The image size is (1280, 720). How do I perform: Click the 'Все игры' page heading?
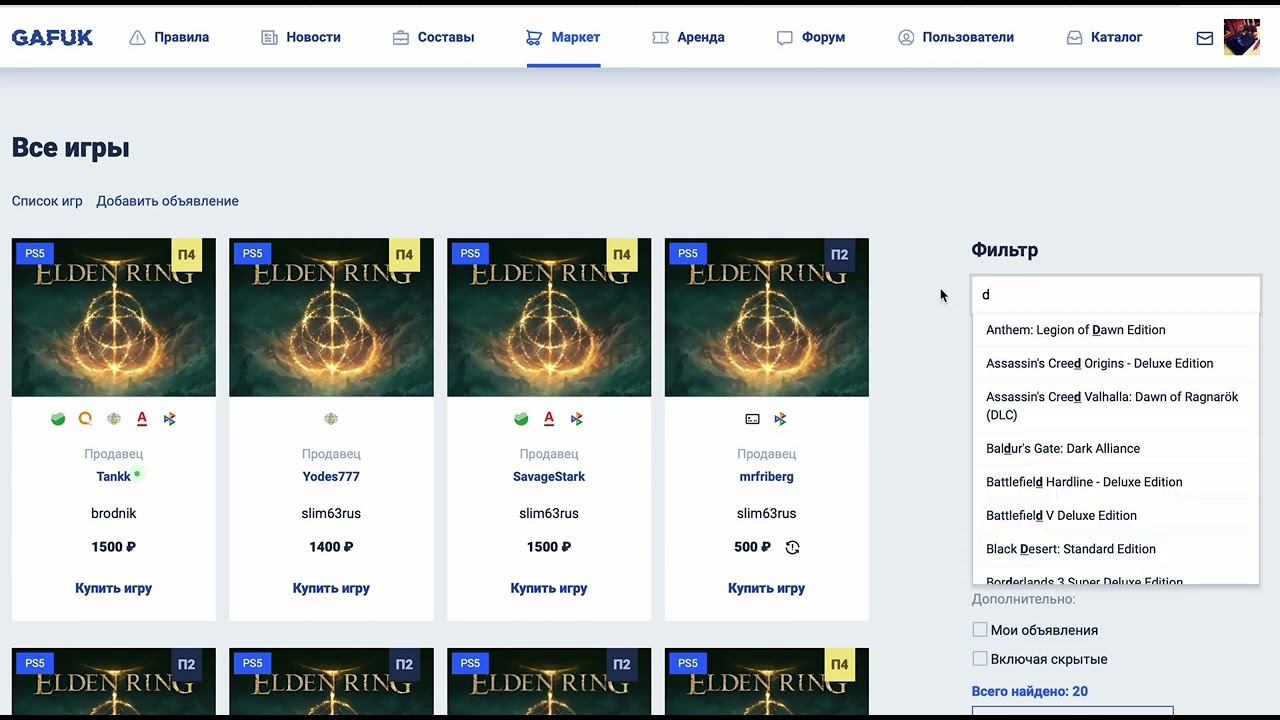pyautogui.click(x=71, y=148)
